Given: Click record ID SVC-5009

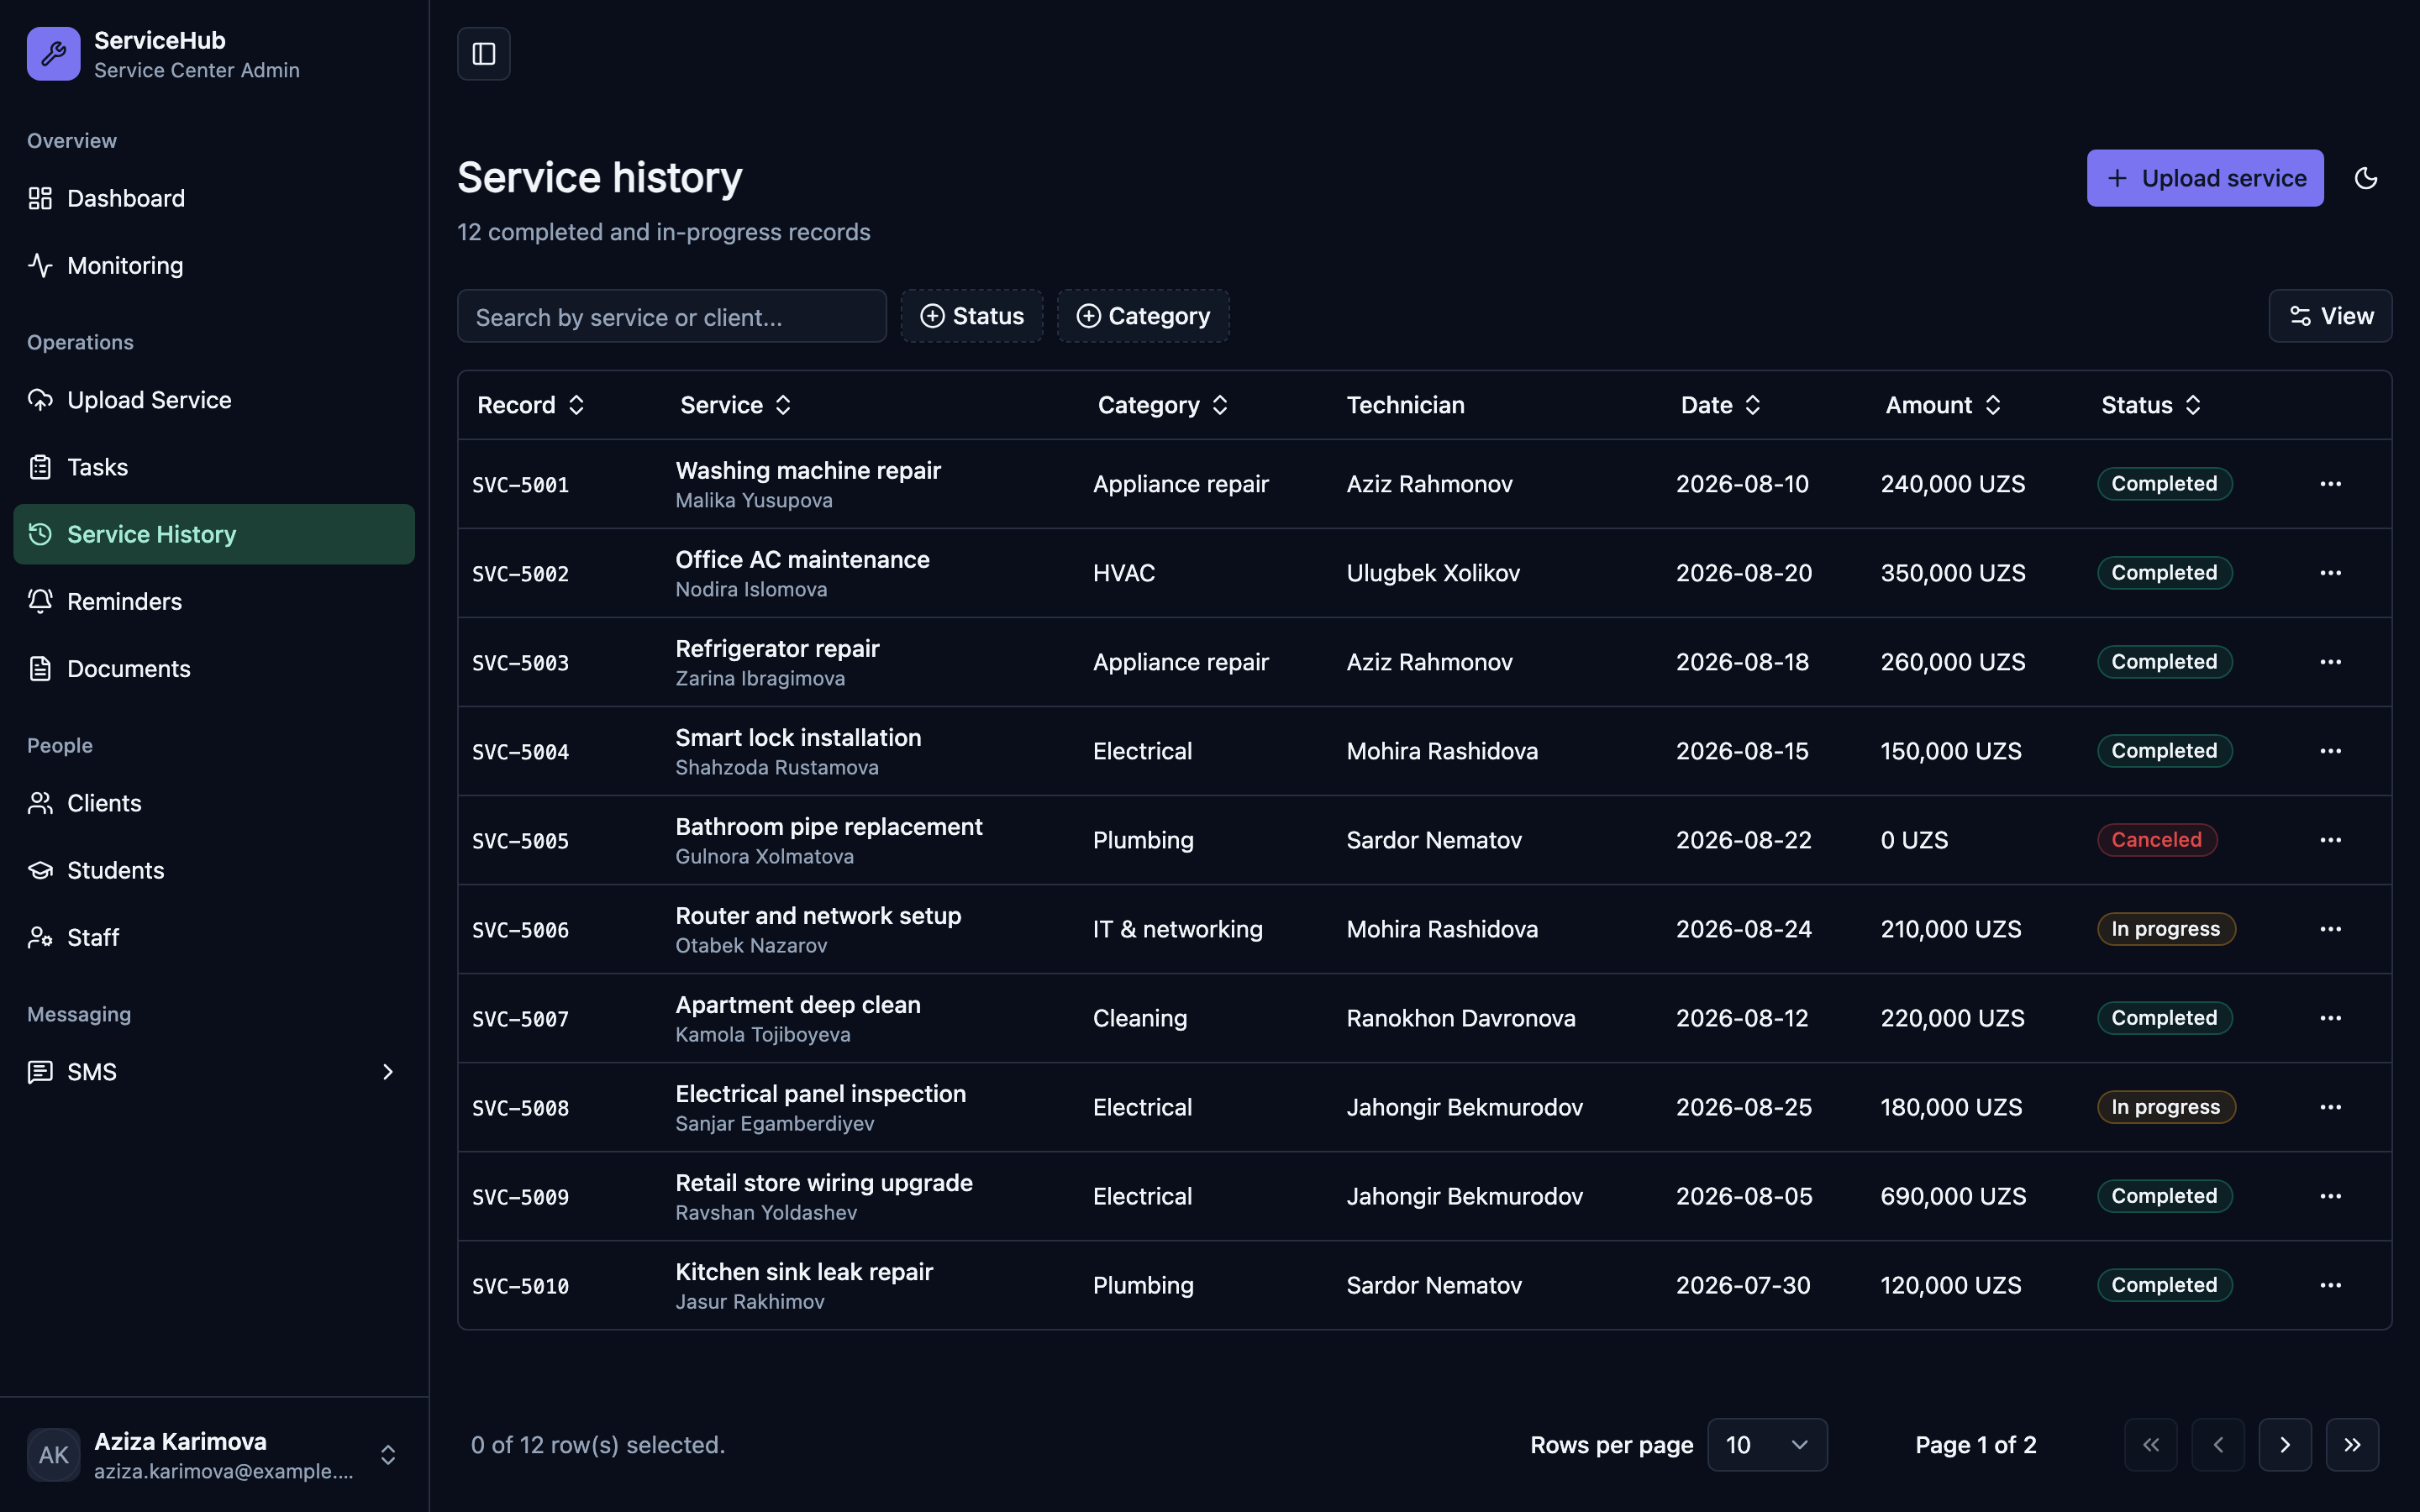Looking at the screenshot, I should pyautogui.click(x=520, y=1197).
